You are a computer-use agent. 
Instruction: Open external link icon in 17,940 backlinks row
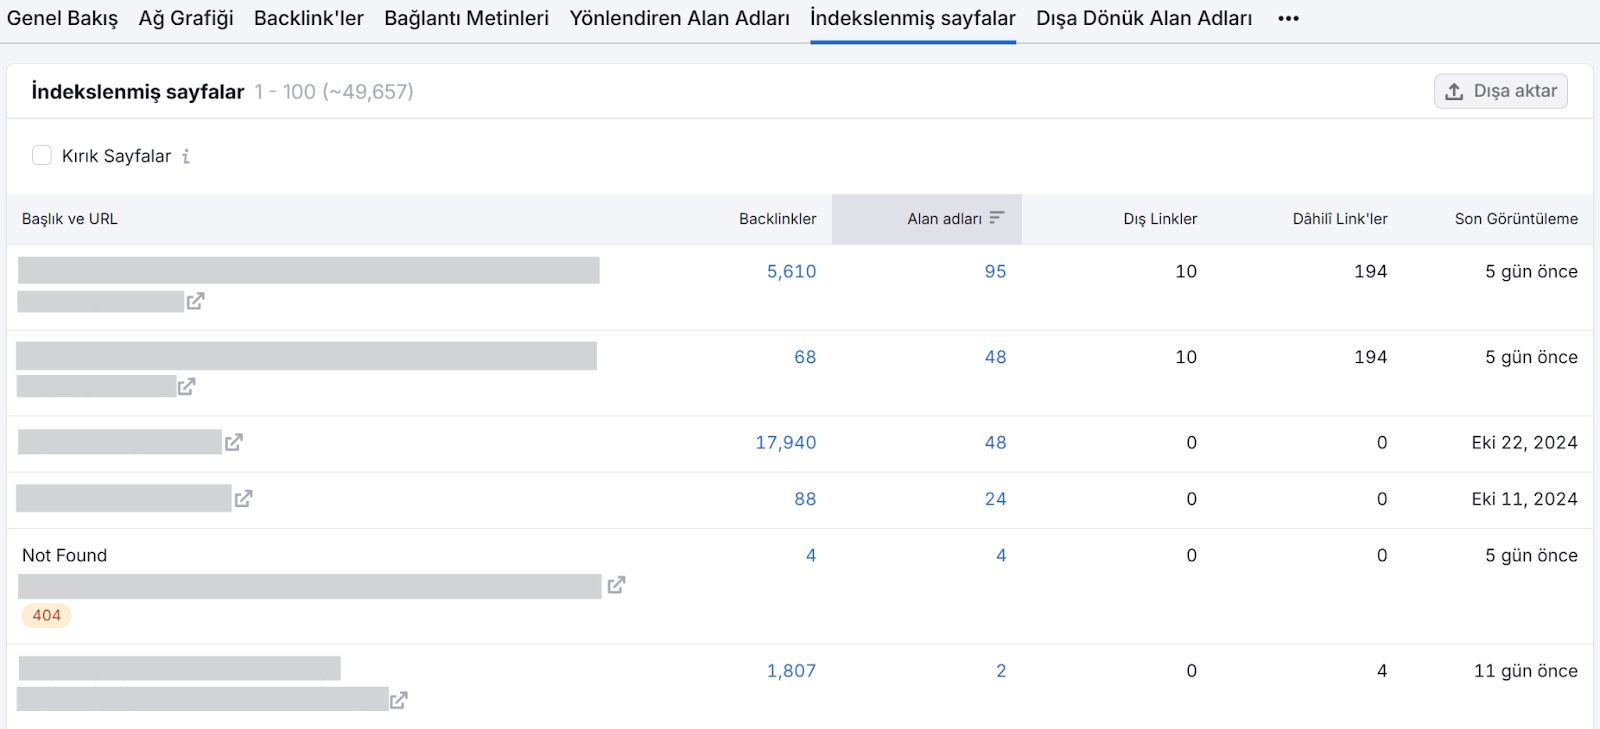234,442
